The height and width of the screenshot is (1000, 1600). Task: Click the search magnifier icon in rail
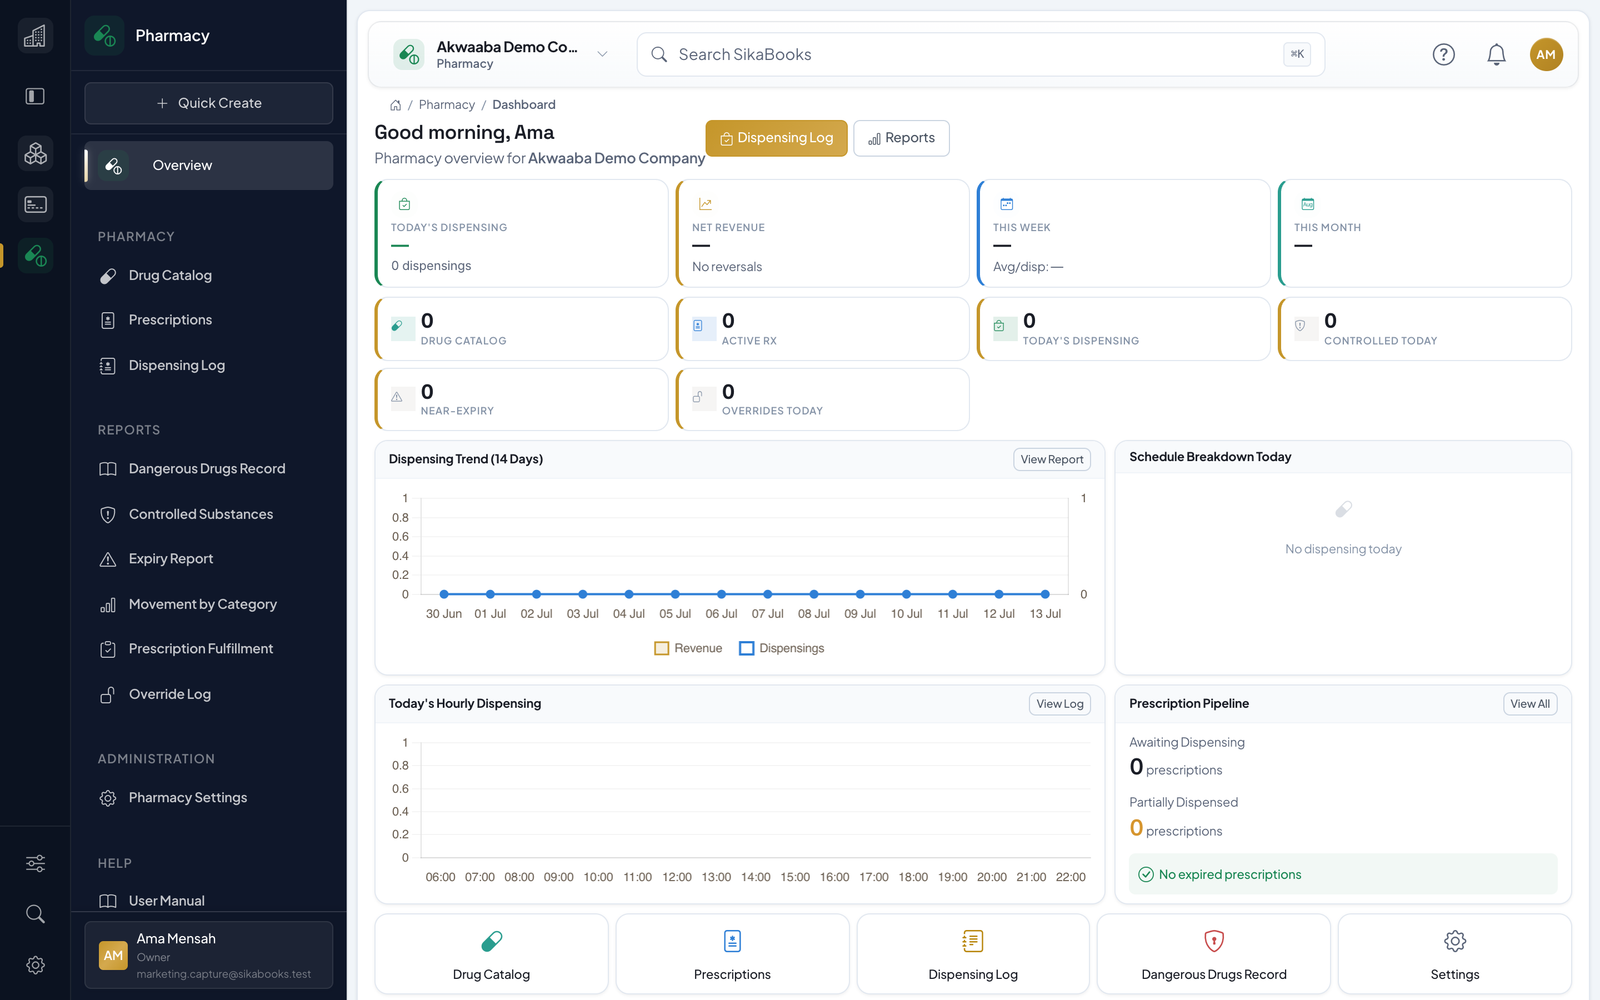tap(35, 914)
